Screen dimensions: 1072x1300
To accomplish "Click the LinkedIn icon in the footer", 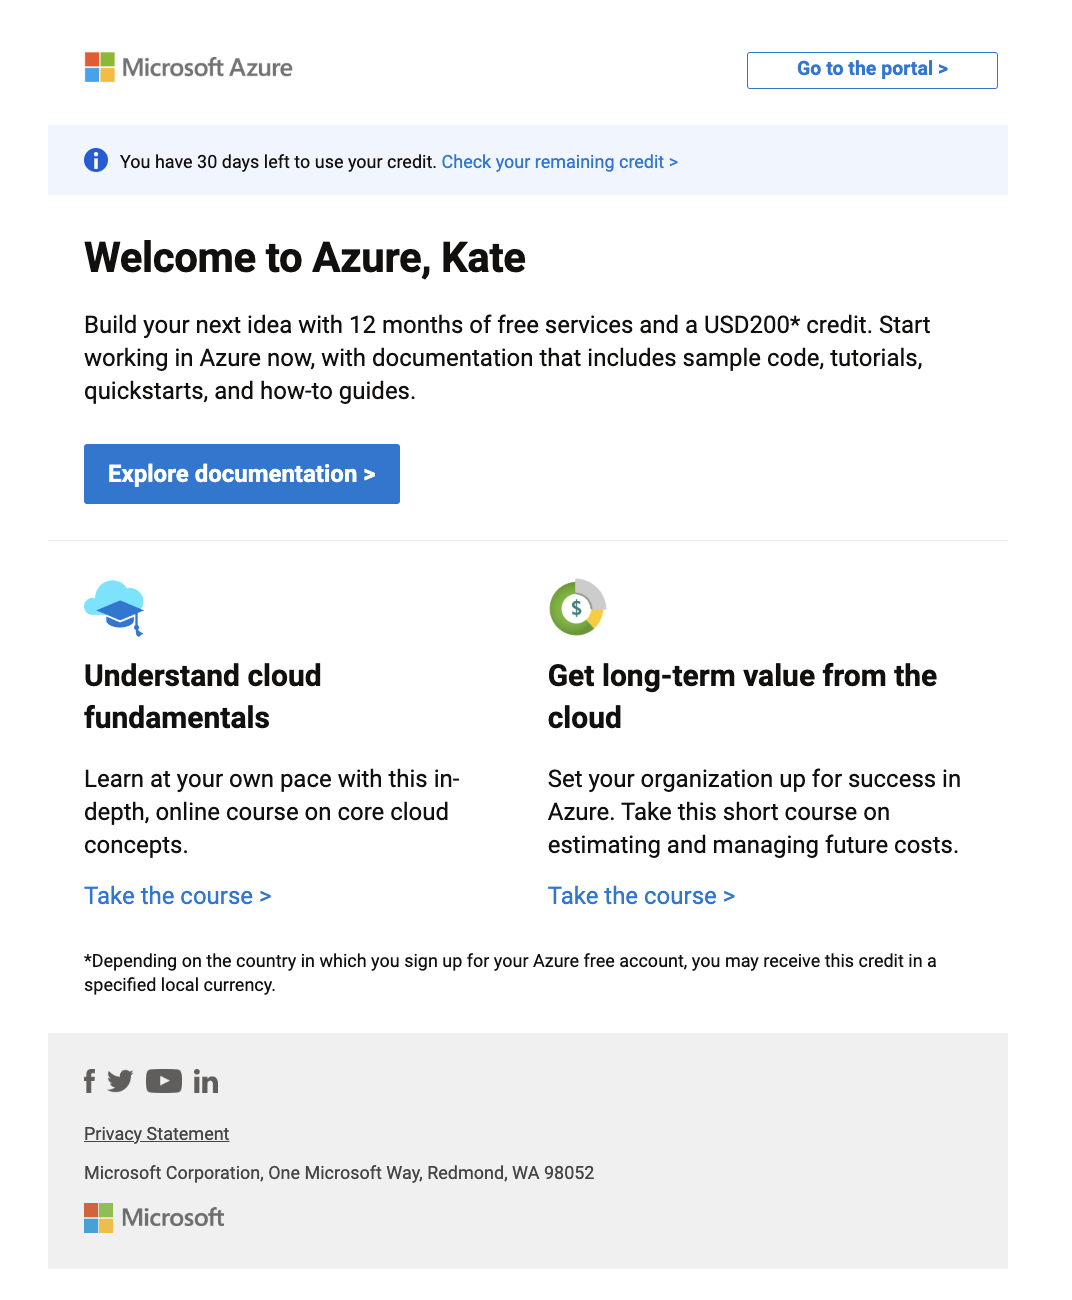I will click(206, 1081).
